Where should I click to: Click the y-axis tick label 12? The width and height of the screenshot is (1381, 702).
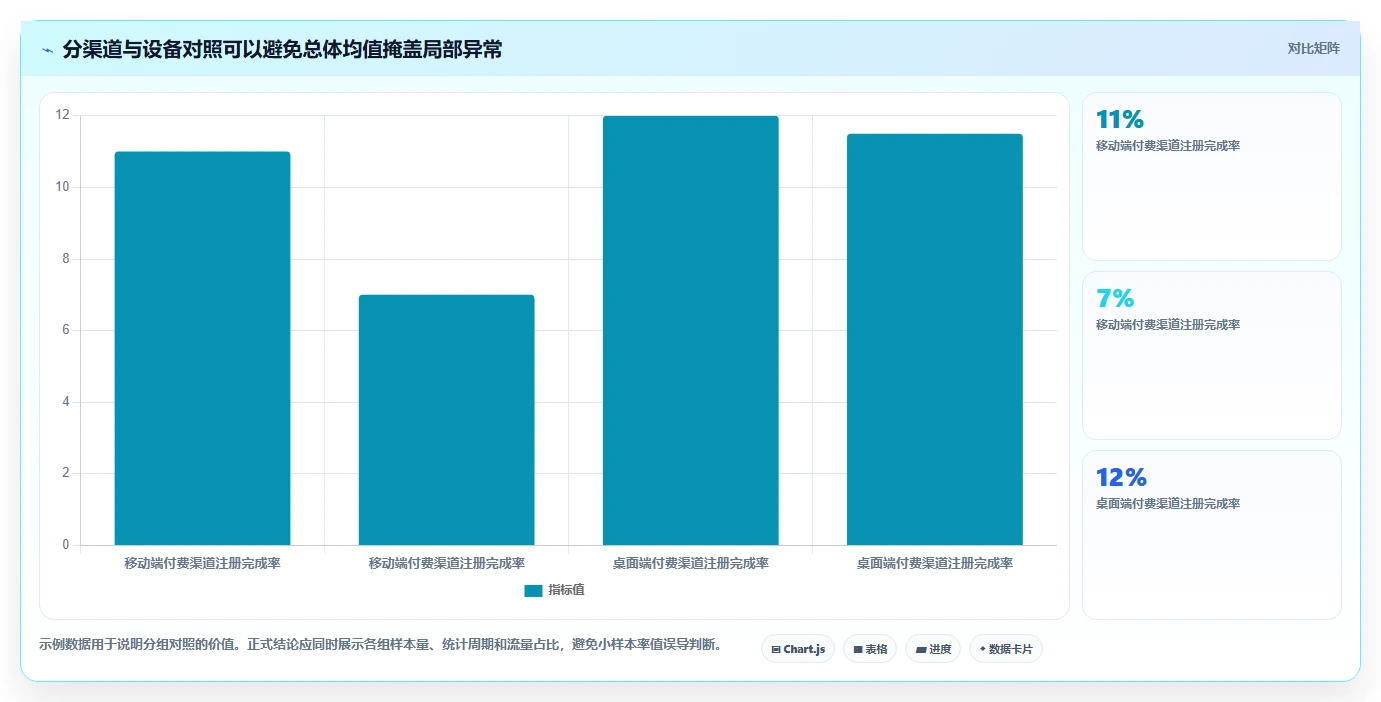[x=63, y=115]
